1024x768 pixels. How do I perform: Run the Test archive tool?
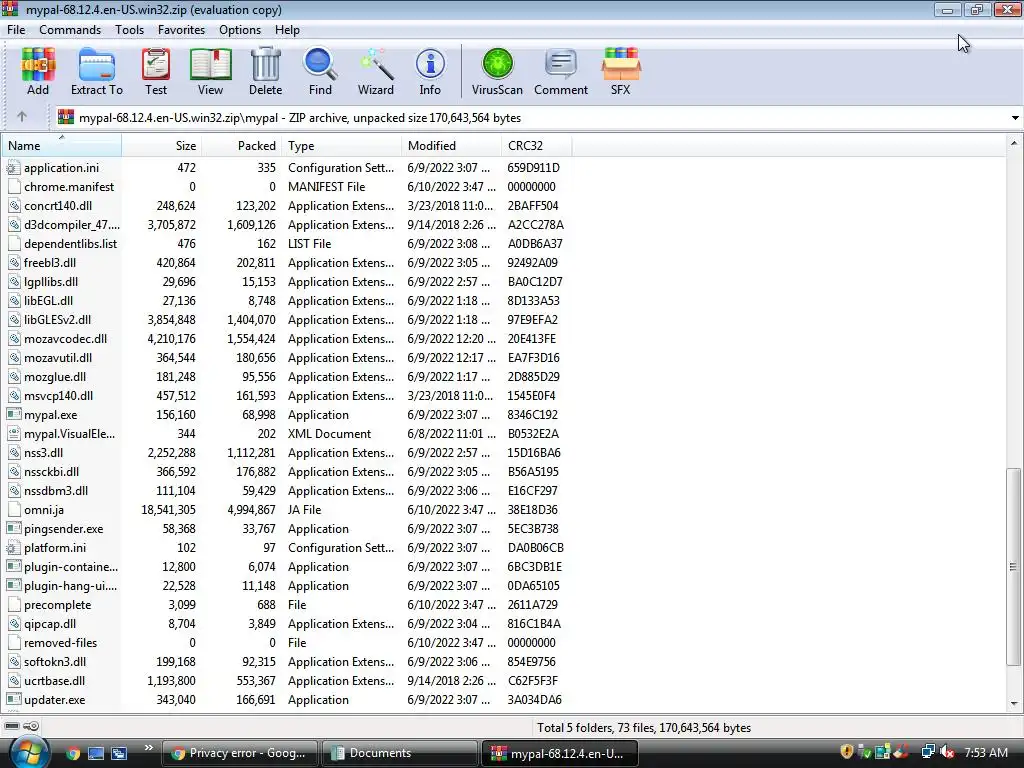(155, 72)
